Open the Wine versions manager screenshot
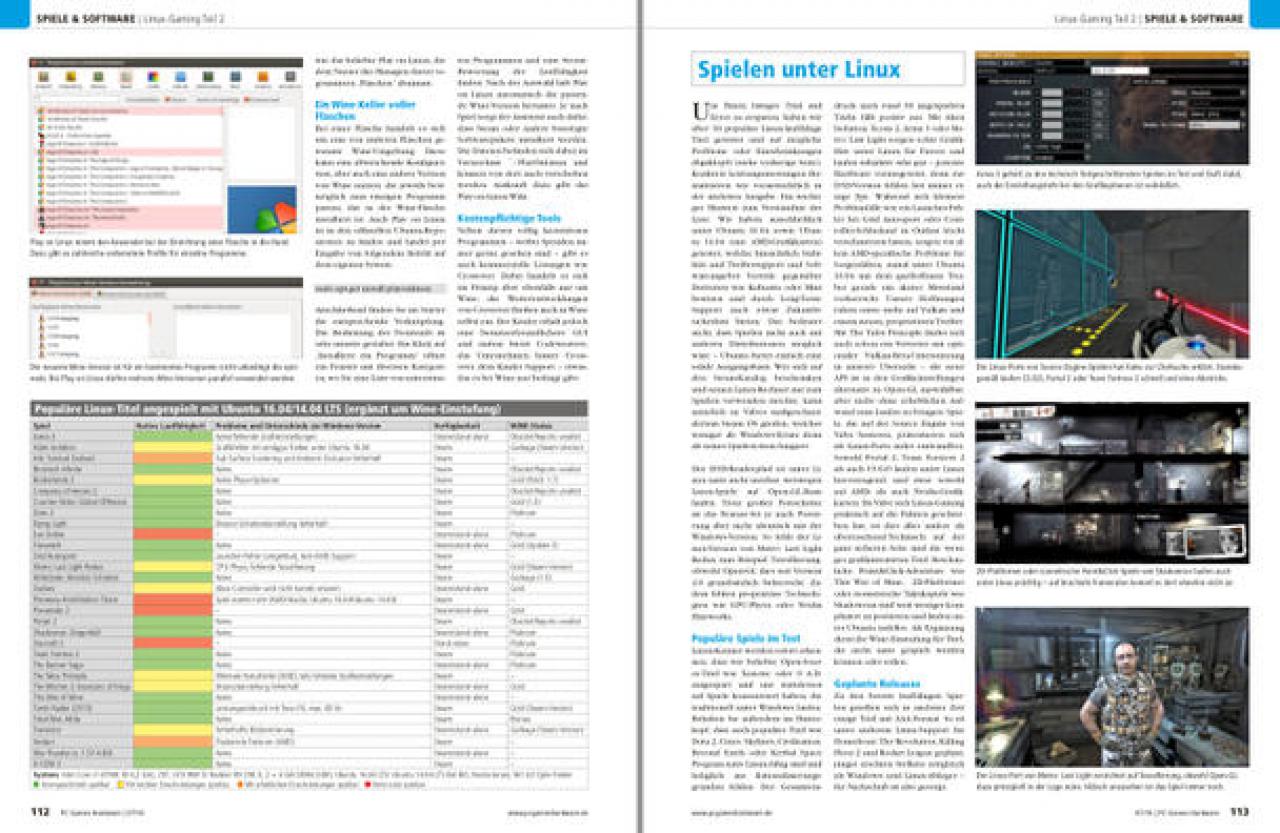Viewport: 1280px width, 833px height. 165,317
